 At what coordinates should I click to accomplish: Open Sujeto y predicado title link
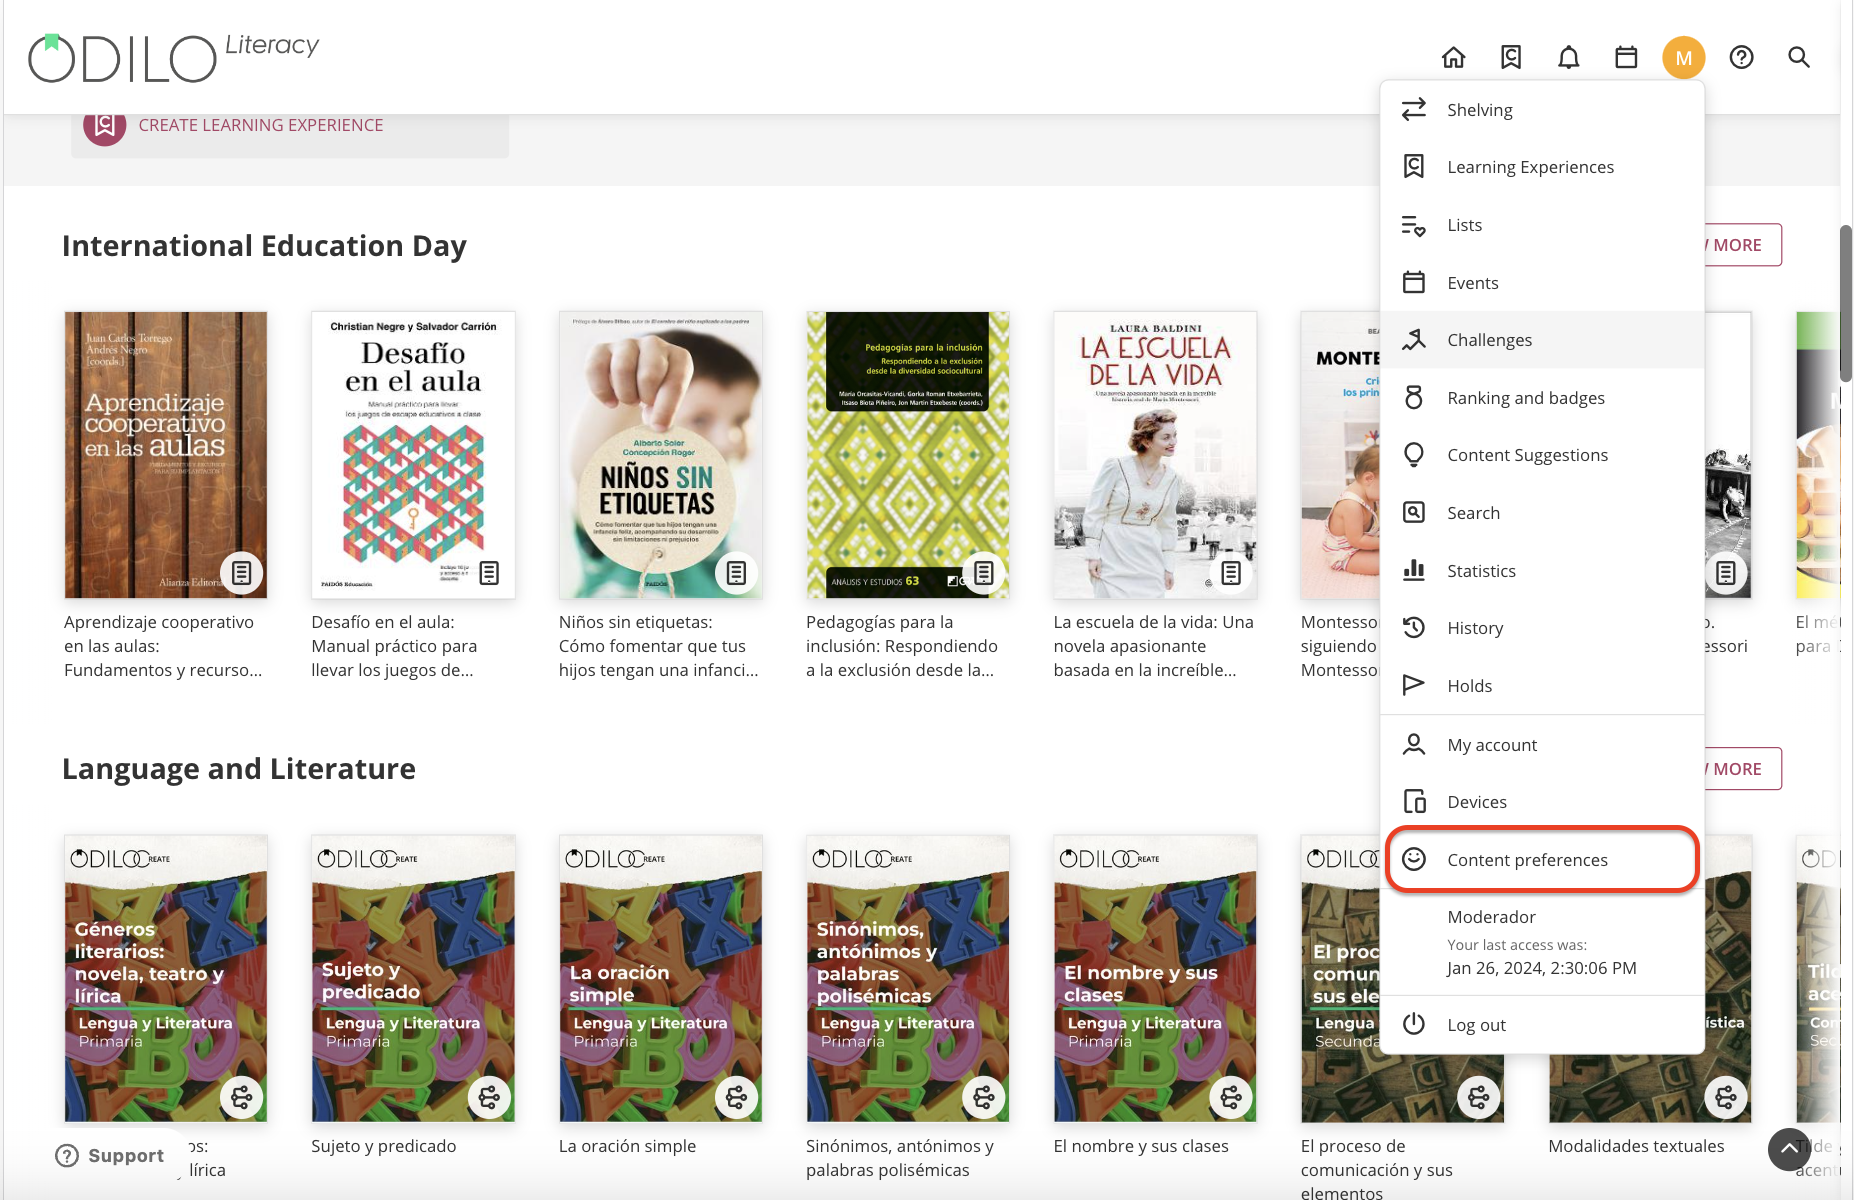[x=384, y=1146]
